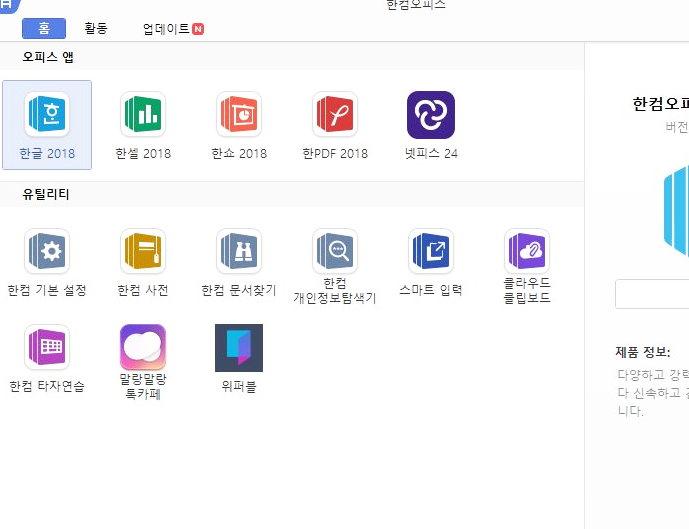Click the large blue Hancom logo in right panel
This screenshot has width=689, height=529.
(x=676, y=210)
